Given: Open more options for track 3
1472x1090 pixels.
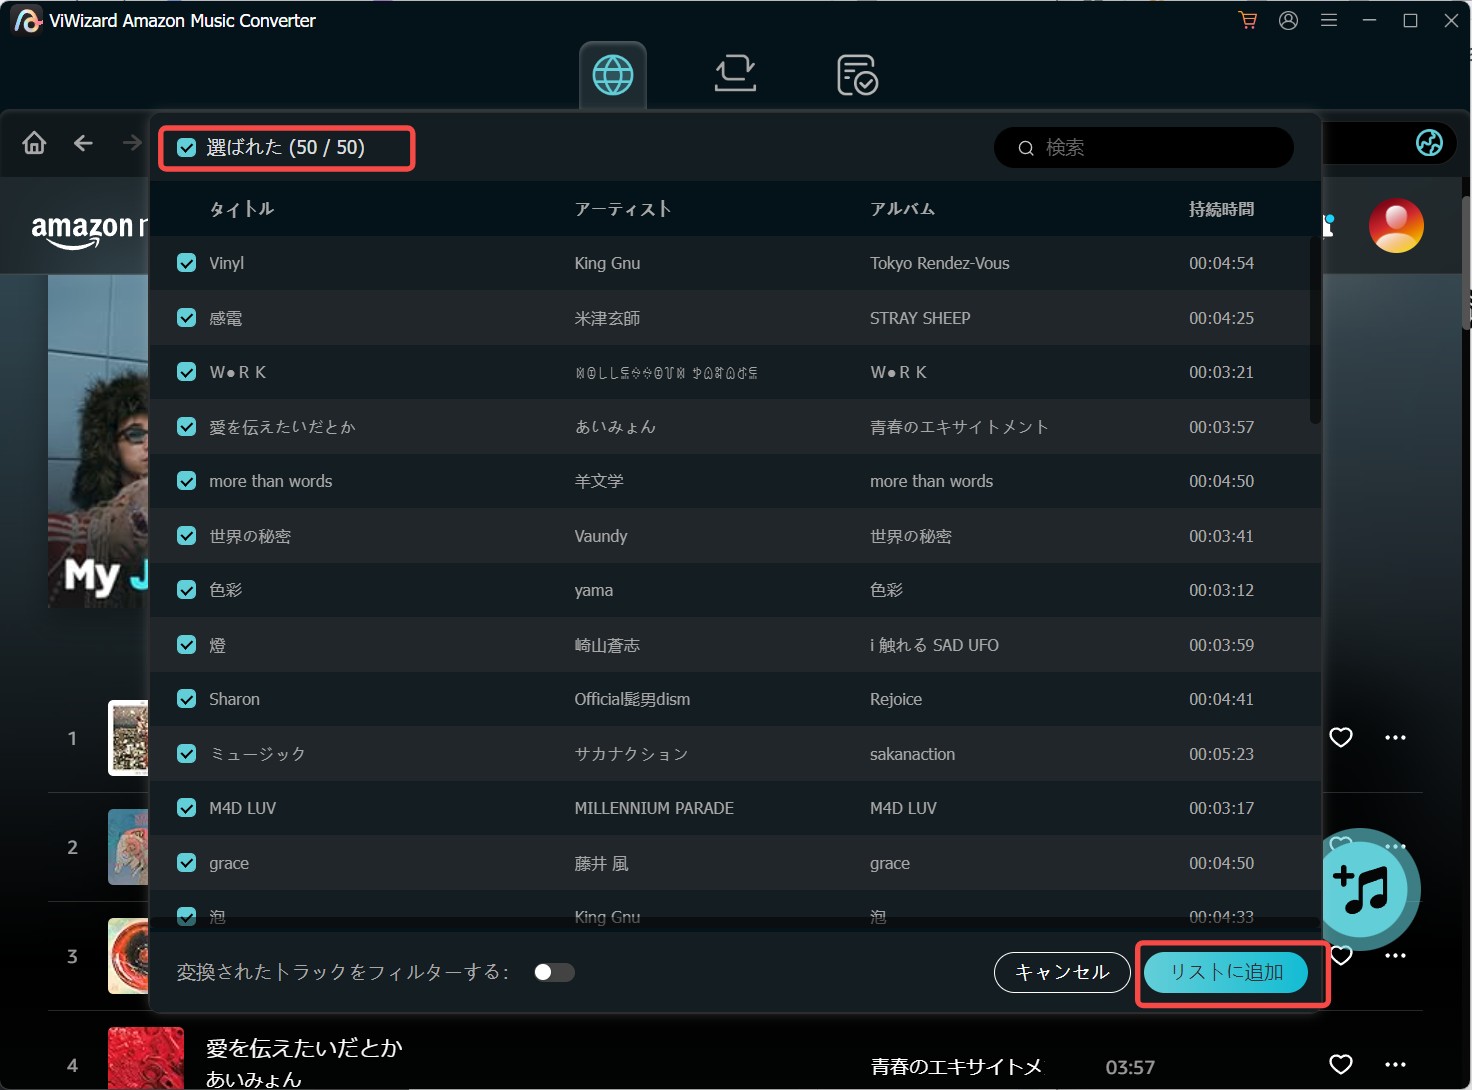Looking at the screenshot, I should [x=1395, y=956].
